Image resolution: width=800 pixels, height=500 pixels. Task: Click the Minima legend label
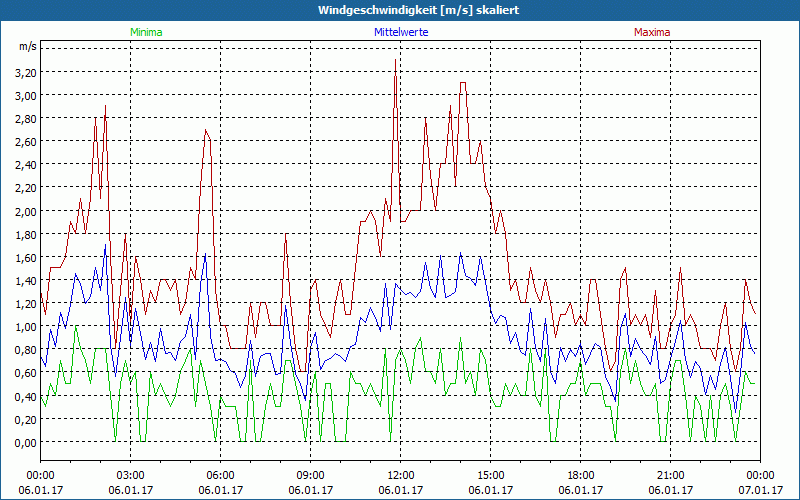pyautogui.click(x=146, y=32)
